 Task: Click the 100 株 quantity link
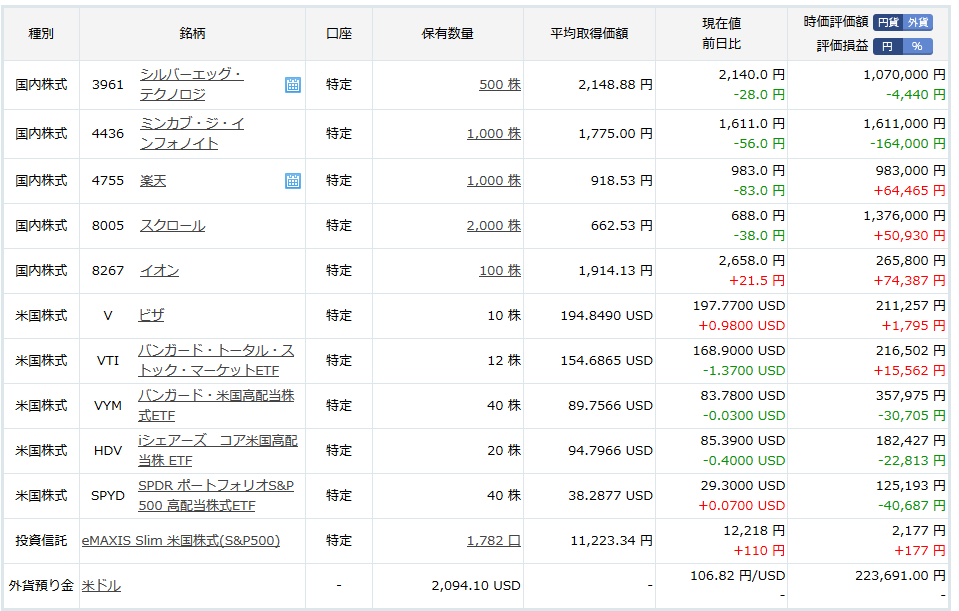(x=500, y=270)
